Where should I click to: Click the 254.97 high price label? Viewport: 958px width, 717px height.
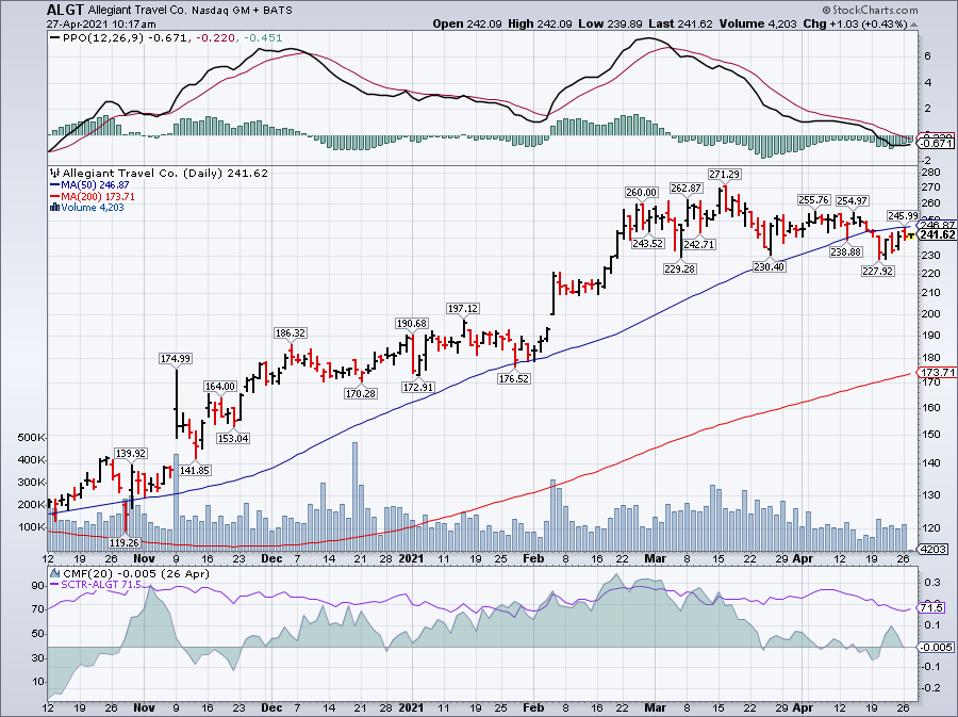coord(852,201)
